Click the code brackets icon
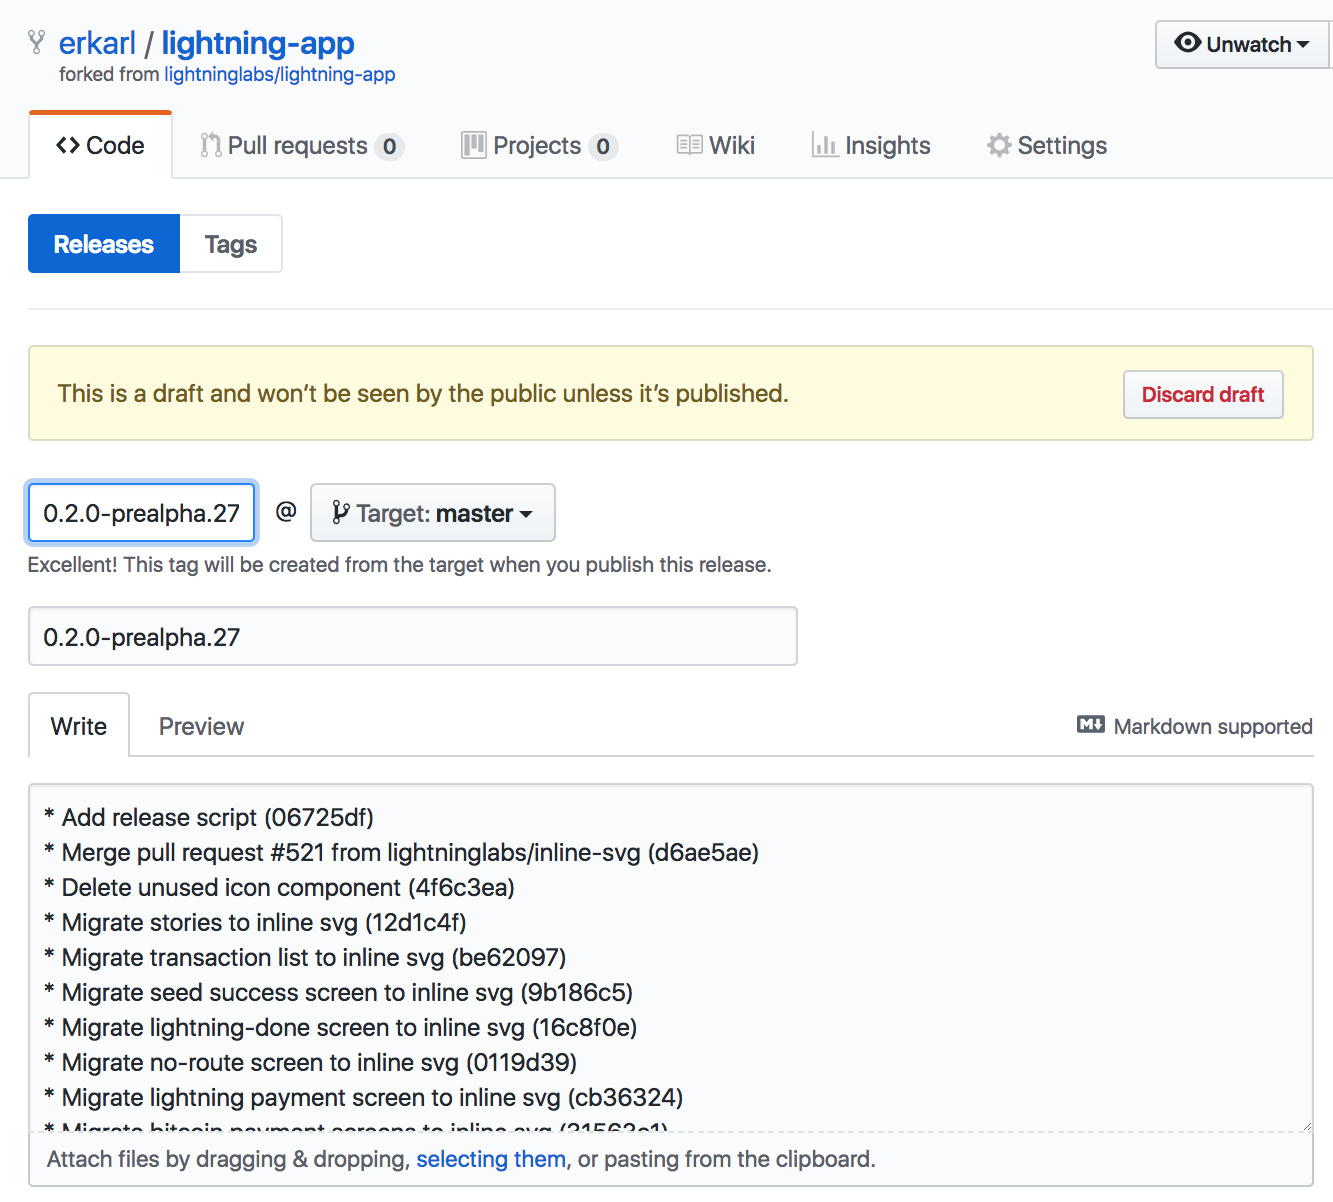Screen dimensions: 1333x1202 click(x=68, y=146)
